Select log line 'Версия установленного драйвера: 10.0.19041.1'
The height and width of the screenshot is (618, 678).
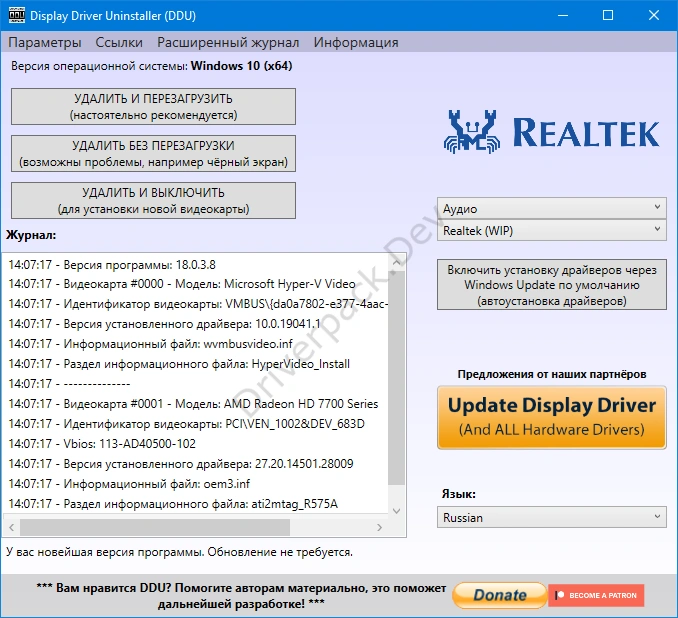164,323
